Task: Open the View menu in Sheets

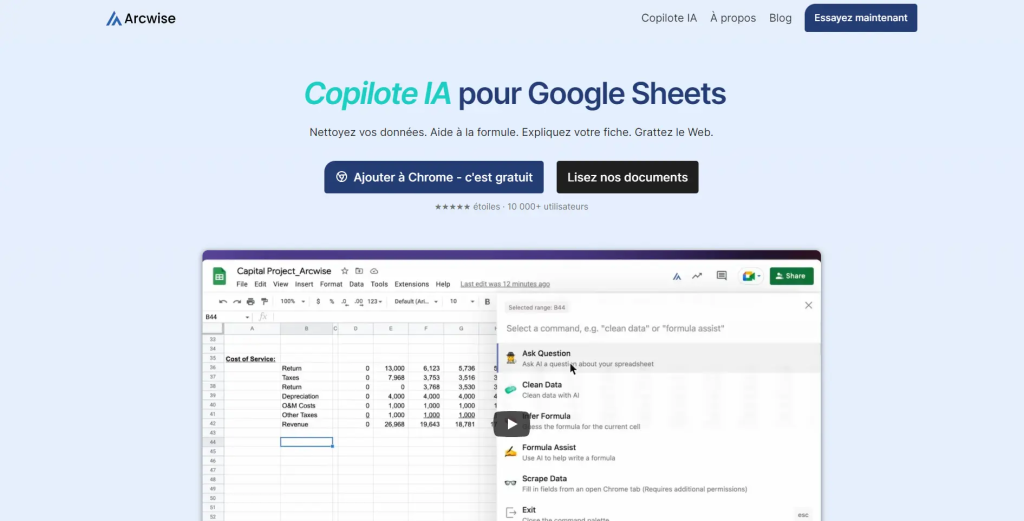Action: pyautogui.click(x=281, y=284)
